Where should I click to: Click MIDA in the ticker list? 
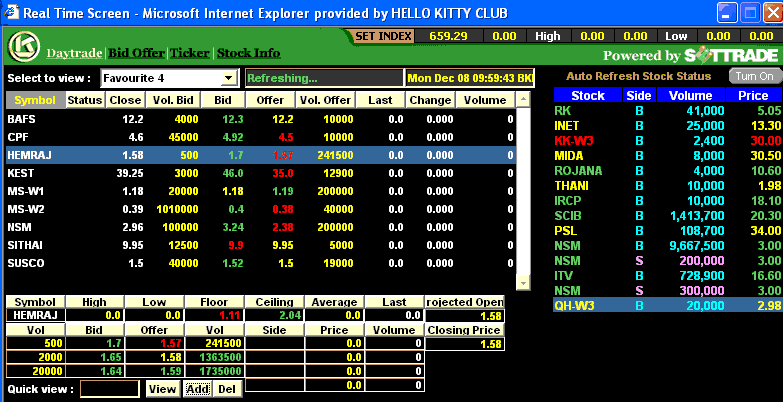[x=569, y=156]
